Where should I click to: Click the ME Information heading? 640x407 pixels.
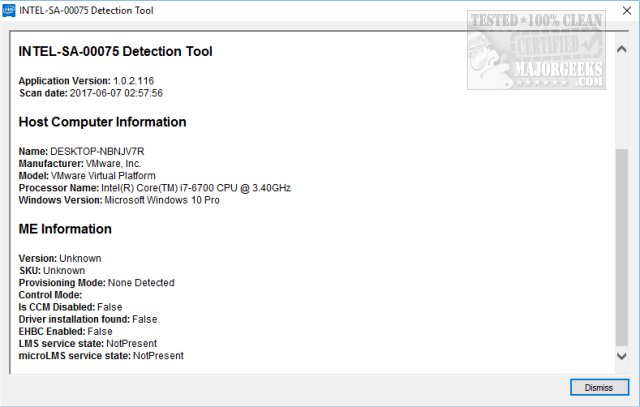65,229
